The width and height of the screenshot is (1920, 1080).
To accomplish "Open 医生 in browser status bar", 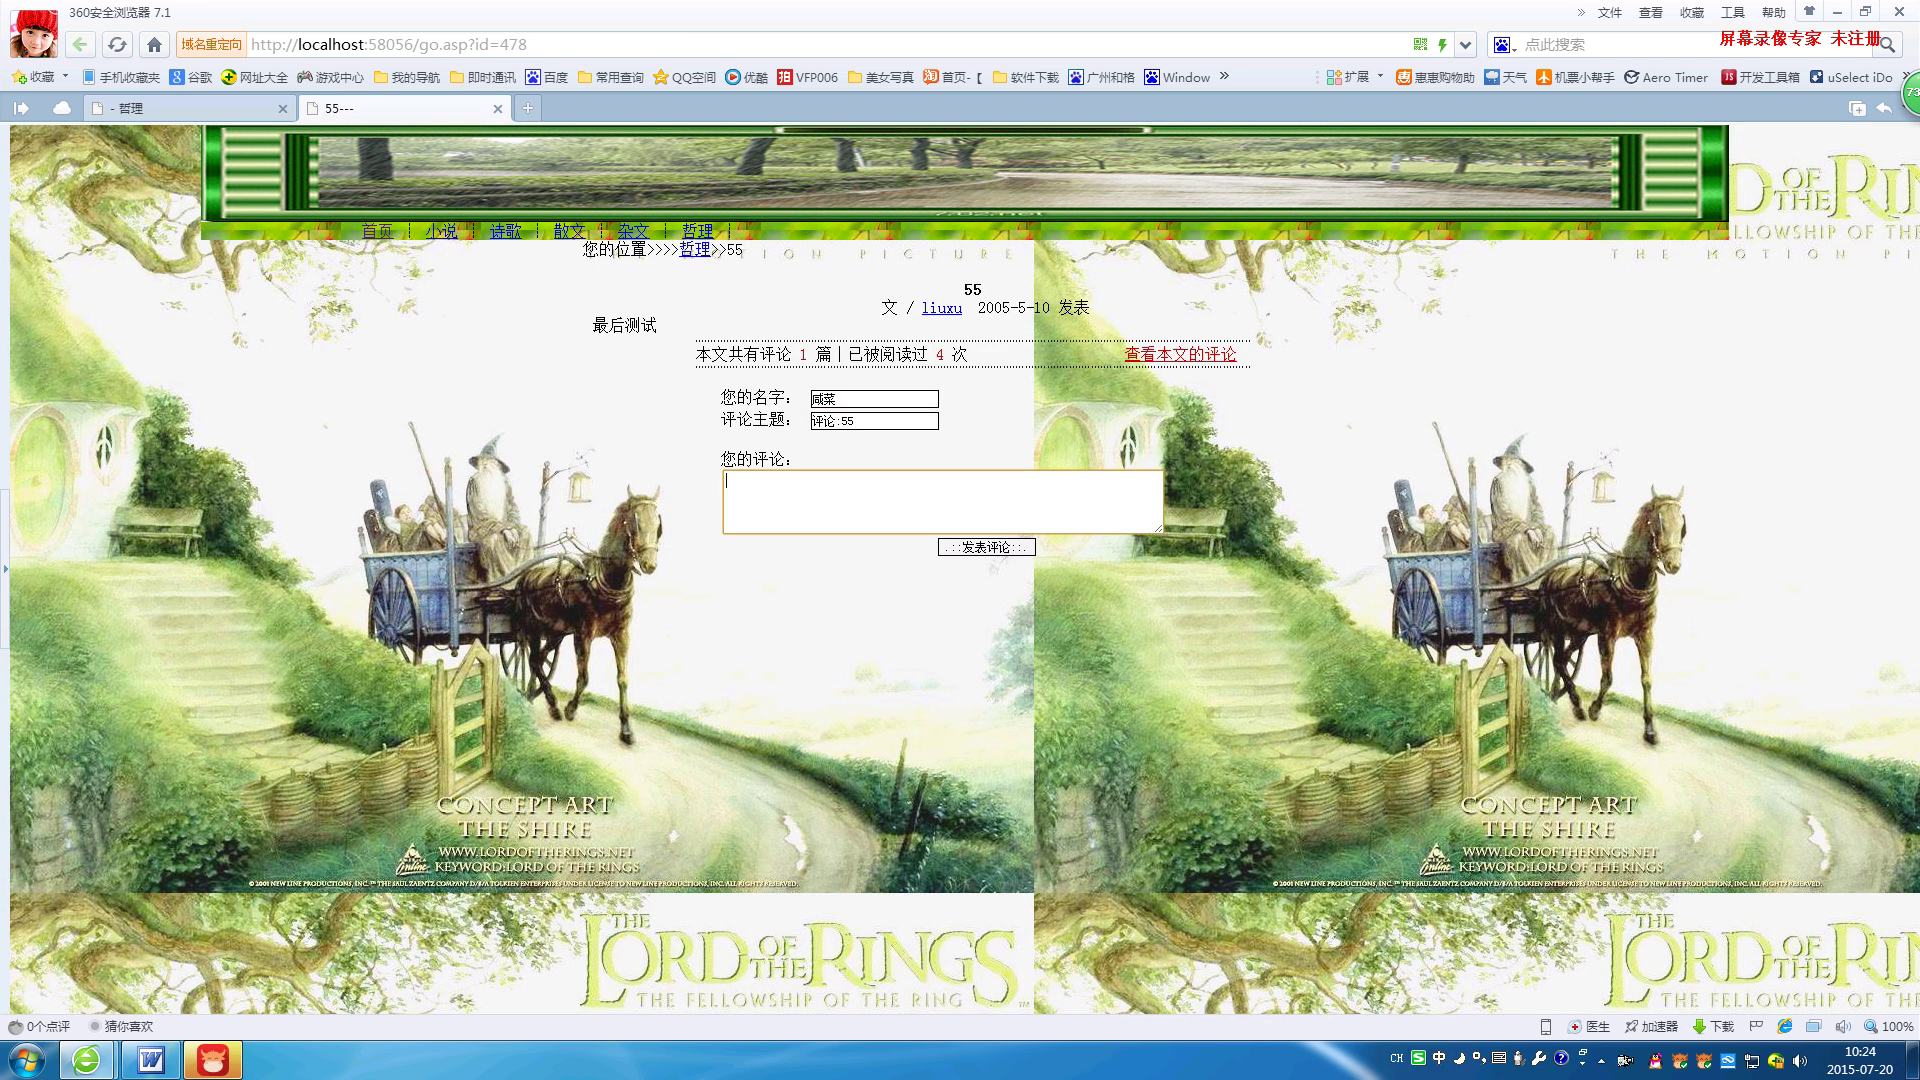I will (x=1589, y=1026).
